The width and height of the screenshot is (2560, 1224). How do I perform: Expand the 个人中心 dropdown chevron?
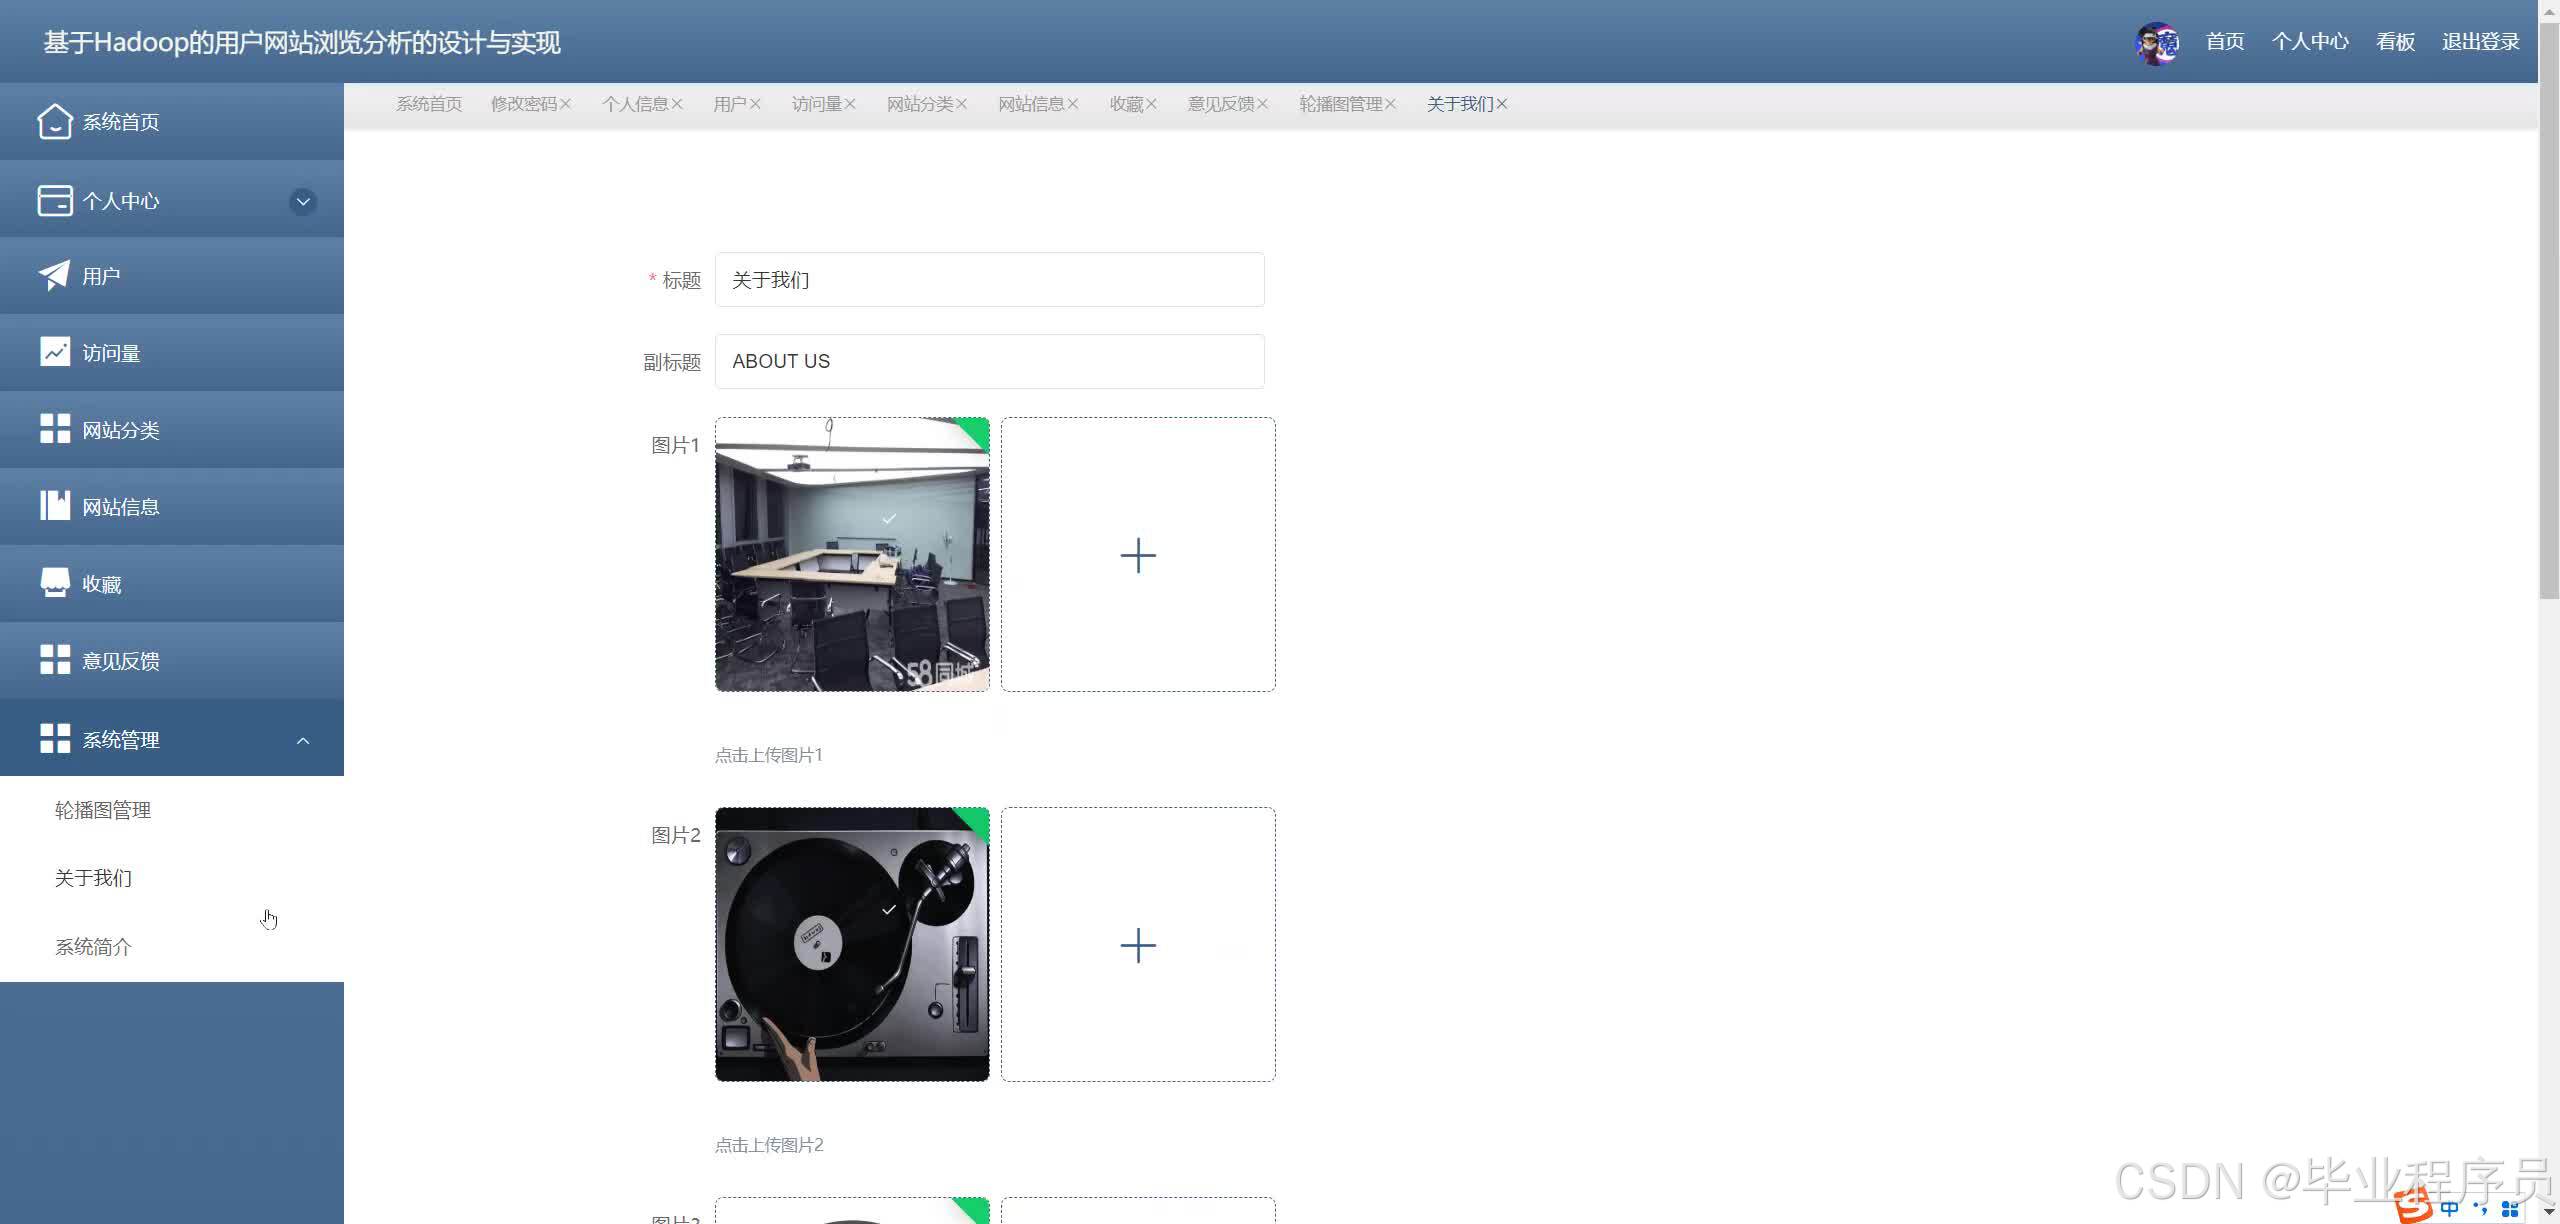point(303,201)
